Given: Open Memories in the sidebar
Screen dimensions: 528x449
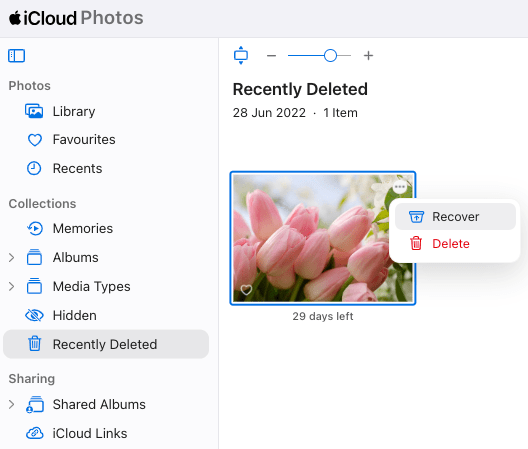Looking at the screenshot, I should [x=106, y=228].
